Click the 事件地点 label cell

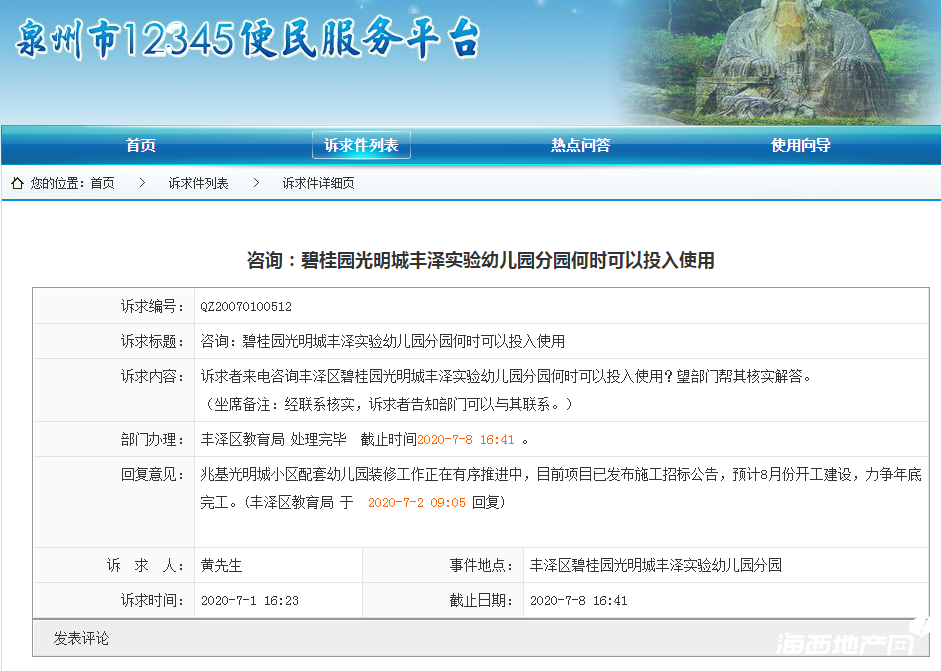point(443,565)
